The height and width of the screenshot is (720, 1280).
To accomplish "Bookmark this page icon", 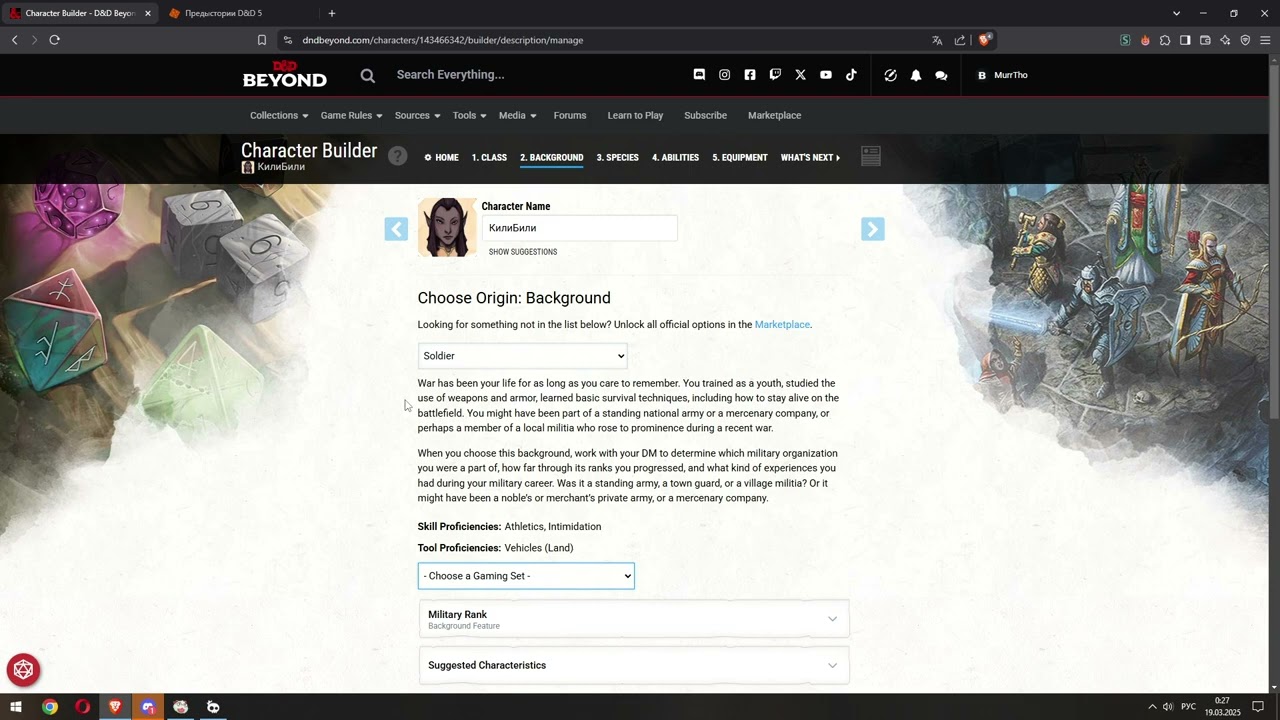I will [262, 40].
